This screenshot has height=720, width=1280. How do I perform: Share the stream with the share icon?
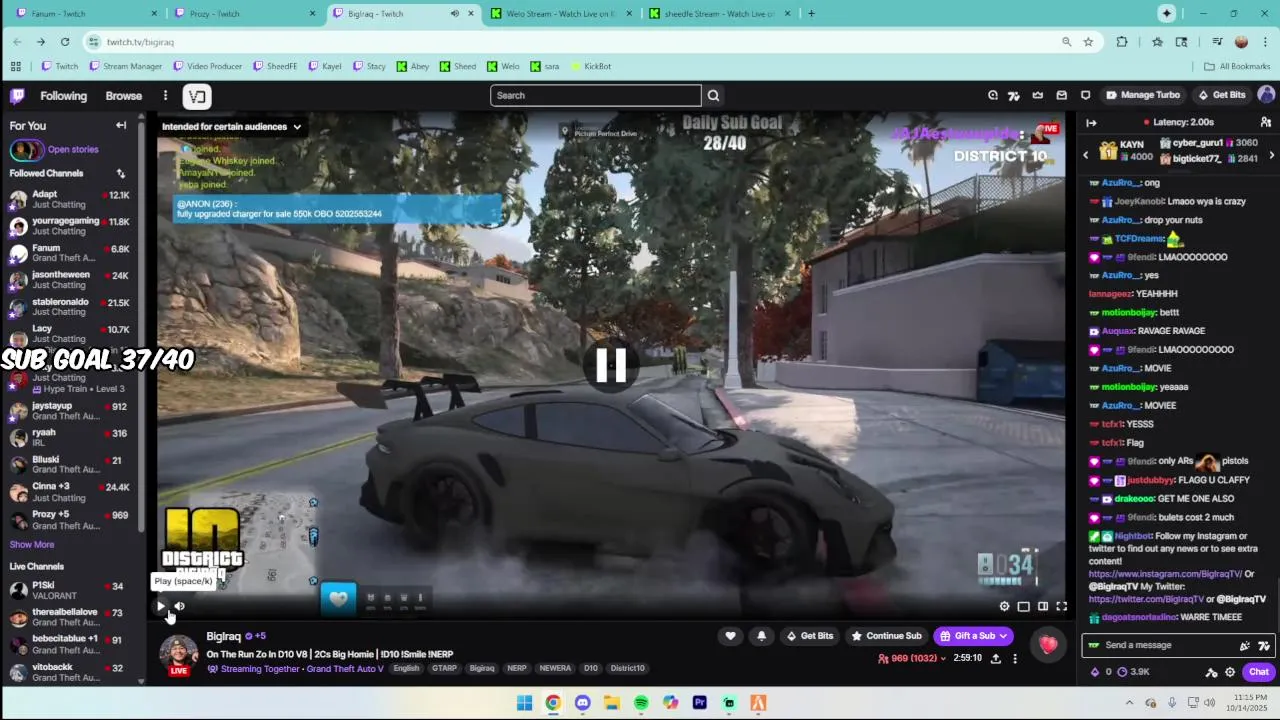[996, 659]
